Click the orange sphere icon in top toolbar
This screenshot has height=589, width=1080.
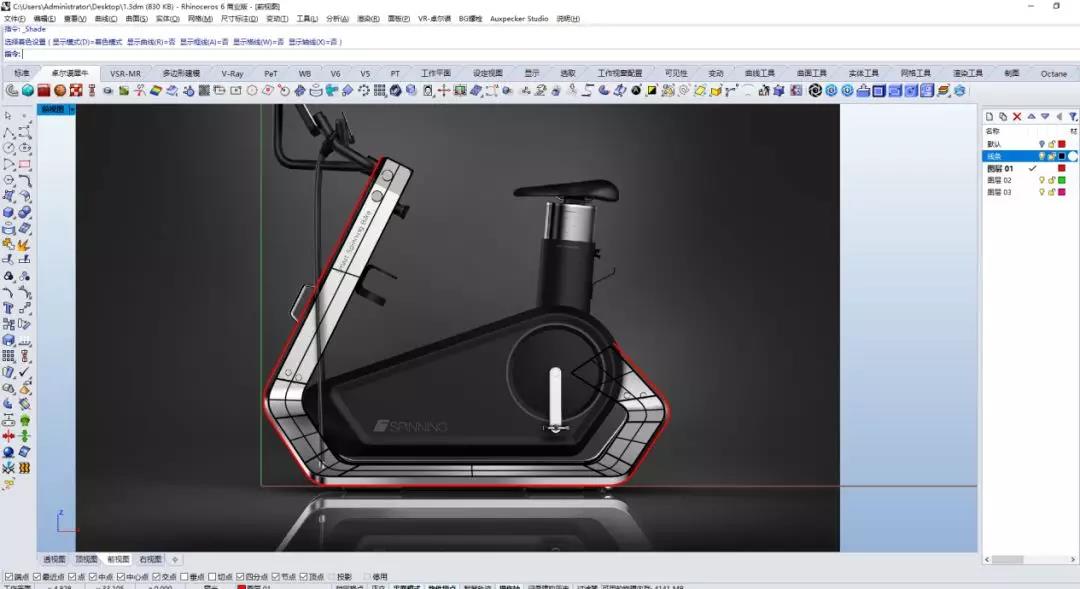coord(60,90)
